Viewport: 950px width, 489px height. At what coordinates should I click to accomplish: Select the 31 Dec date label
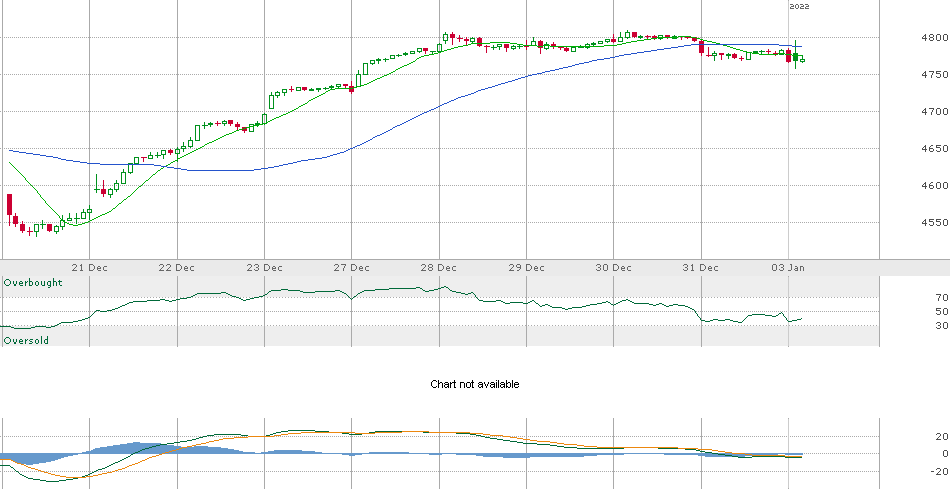(x=701, y=267)
